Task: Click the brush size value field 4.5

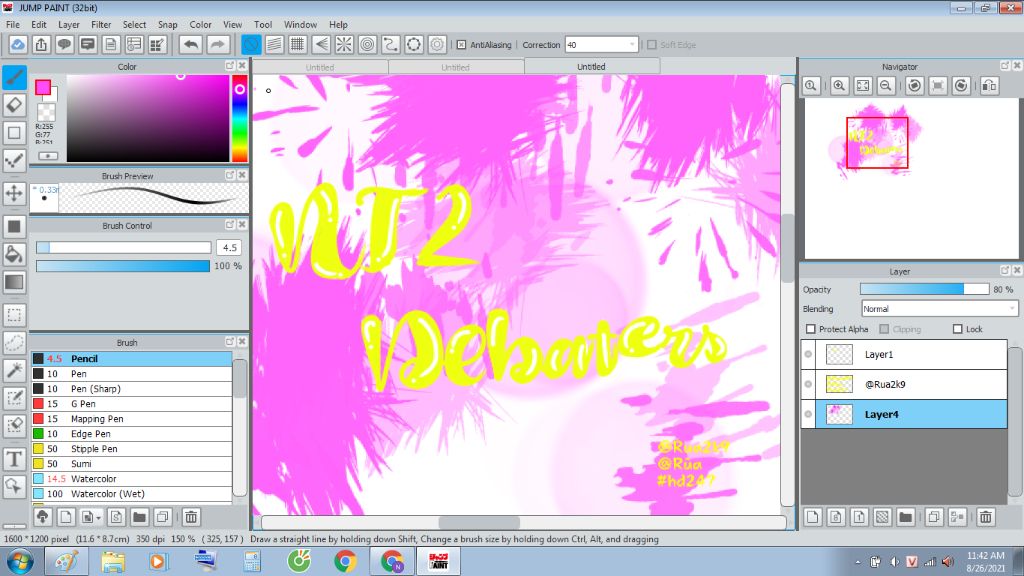Action: pos(229,248)
